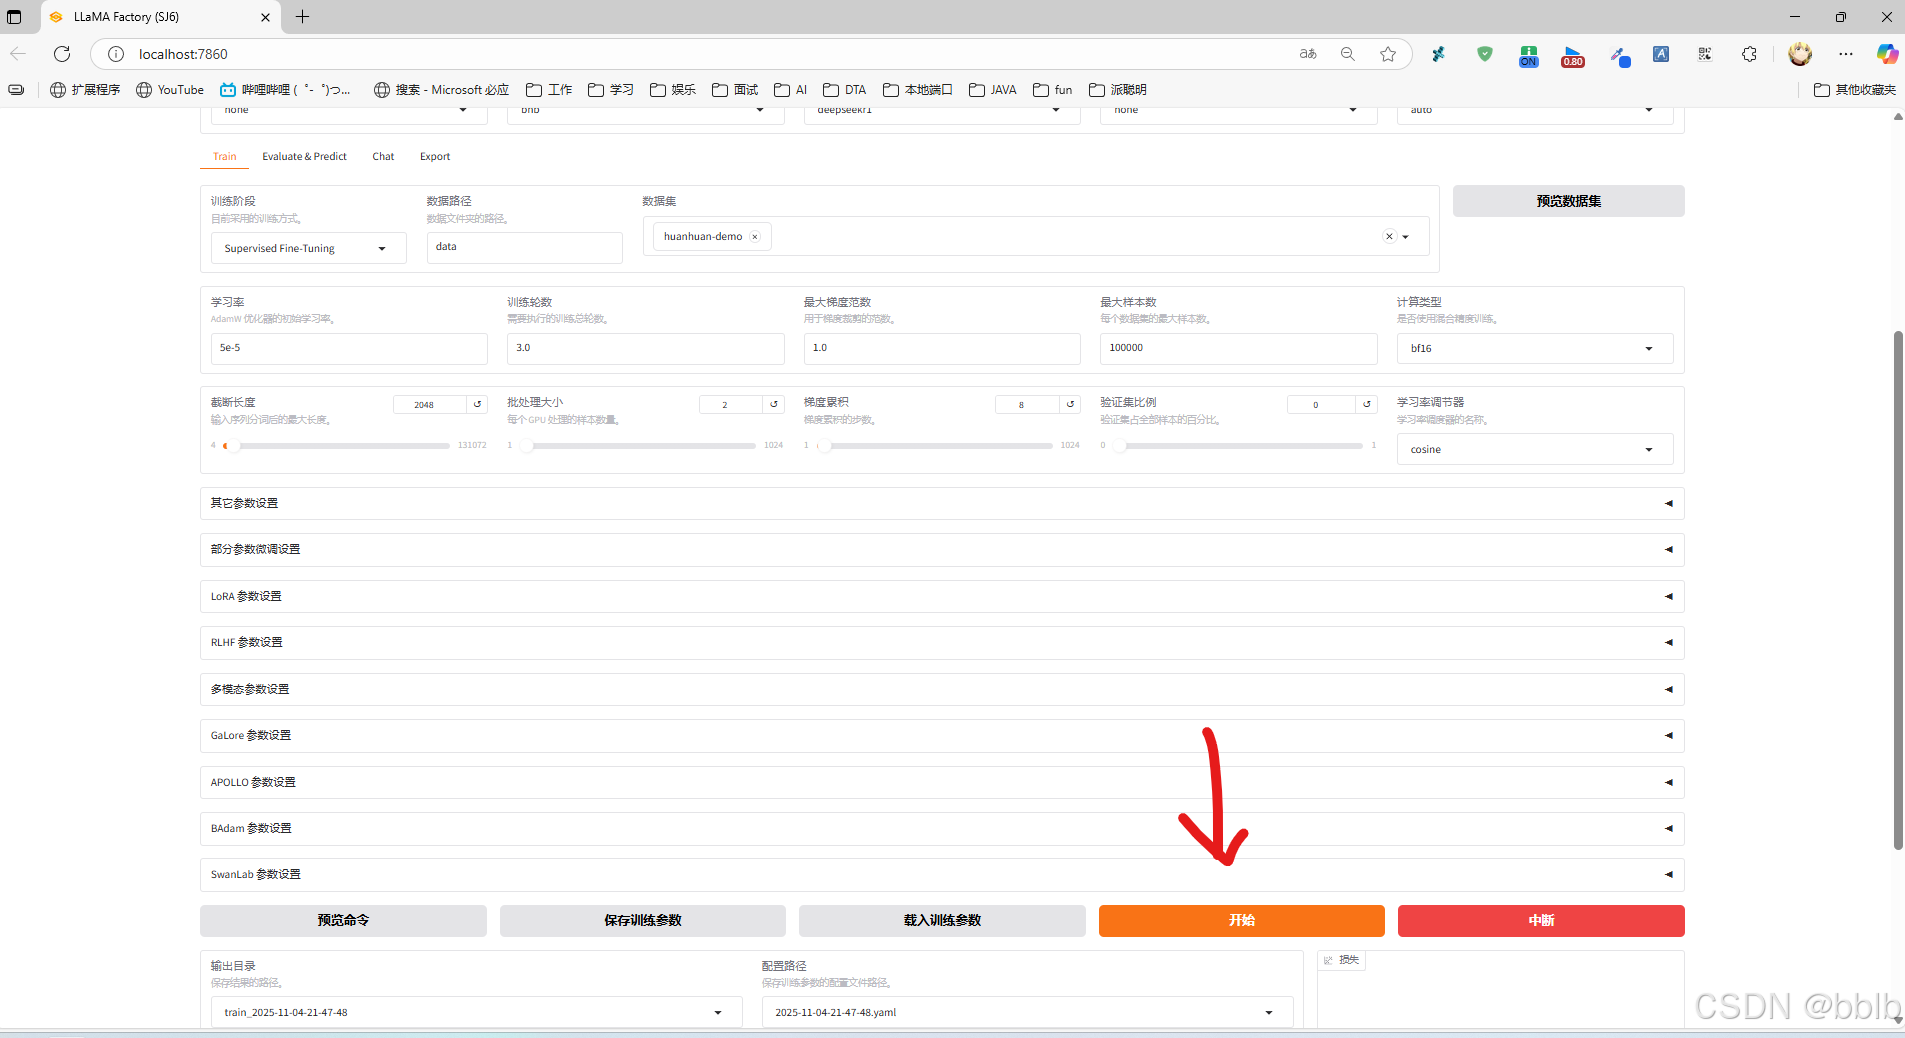
Task: Expand the SwanLab 参数设置 section
Action: 942,874
